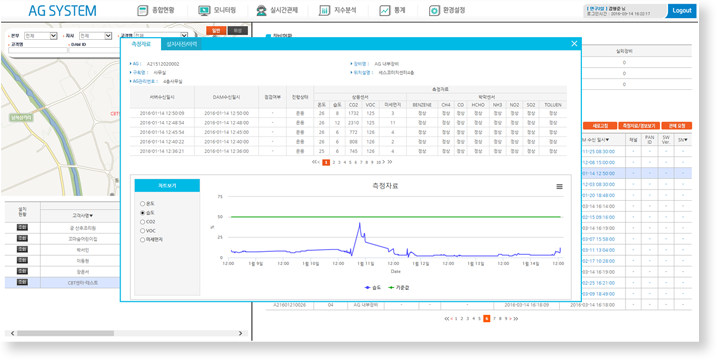Image resolution: width=717 pixels, height=360 pixels.
Task: Go to next page in popup pagination
Action: click(384, 162)
